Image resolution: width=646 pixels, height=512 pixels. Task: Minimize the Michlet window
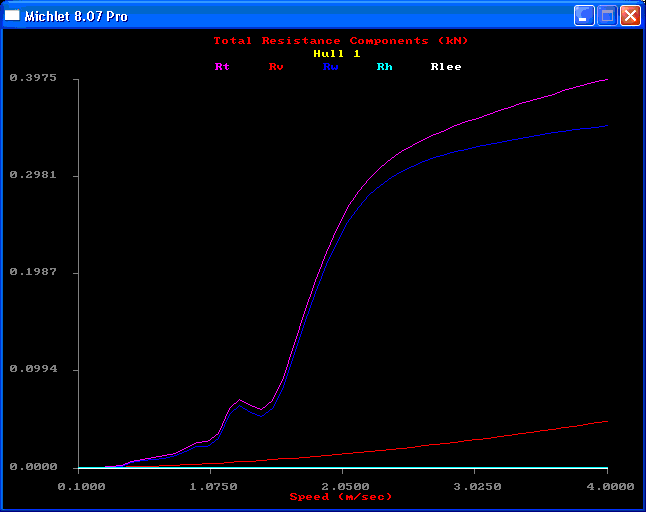(x=584, y=16)
